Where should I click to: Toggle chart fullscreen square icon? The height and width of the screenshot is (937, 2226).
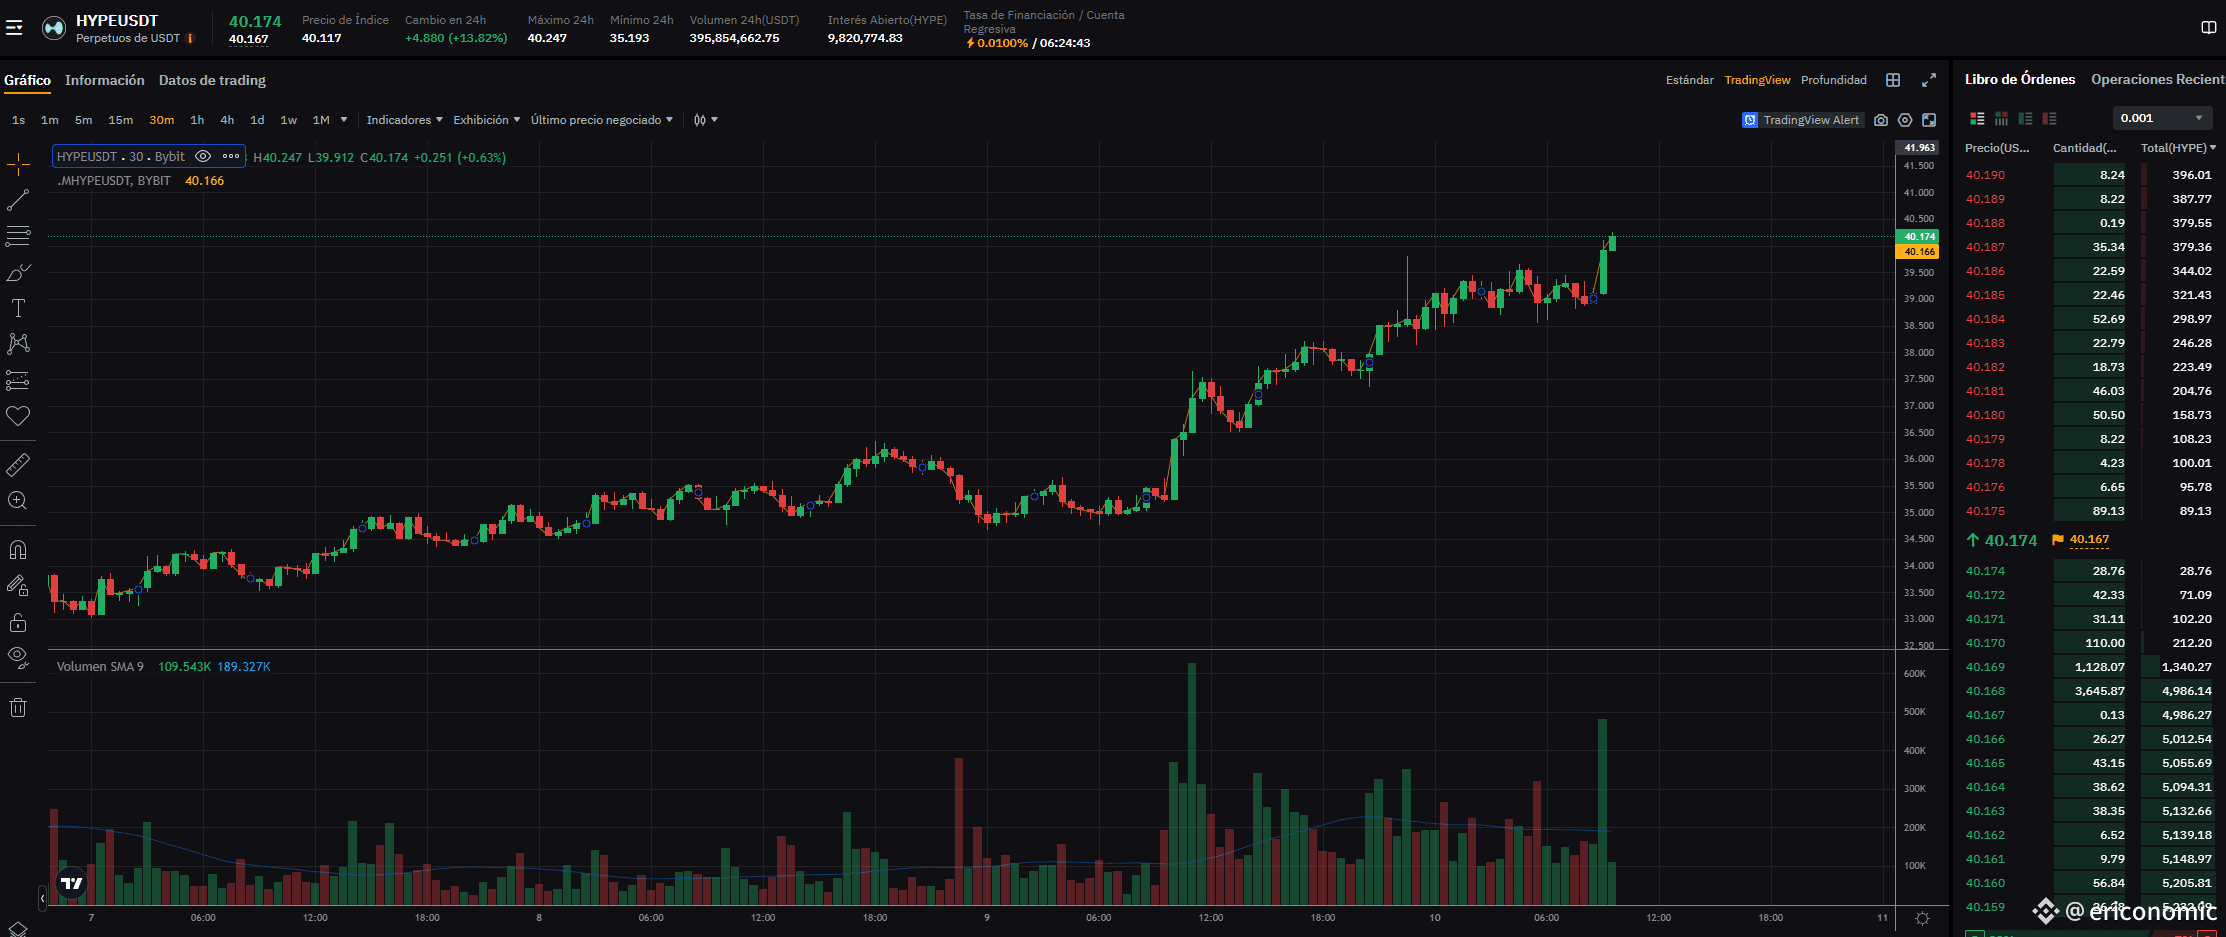[1929, 120]
